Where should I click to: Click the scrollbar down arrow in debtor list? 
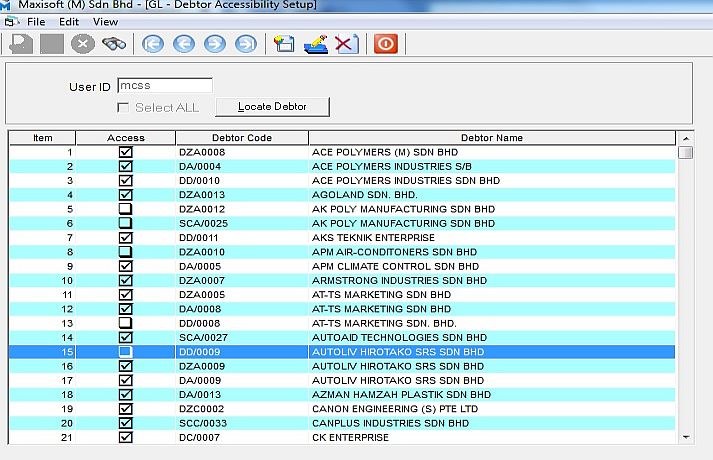click(685, 437)
